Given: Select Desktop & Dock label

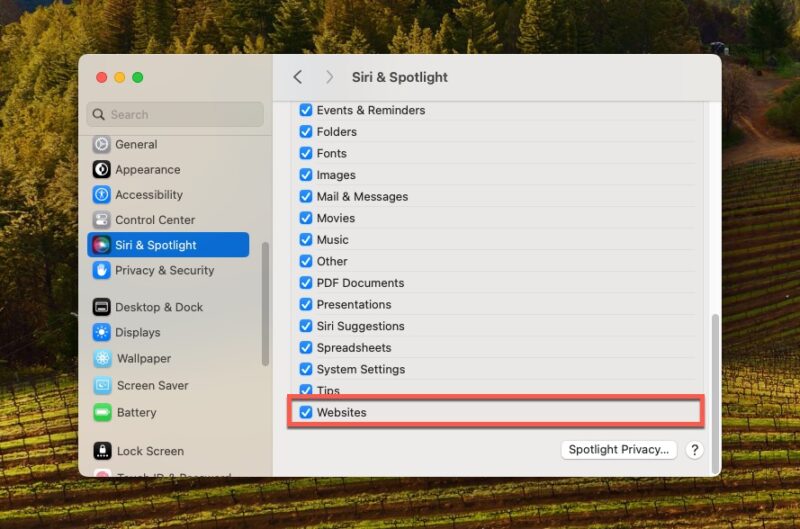Looking at the screenshot, I should tap(159, 307).
